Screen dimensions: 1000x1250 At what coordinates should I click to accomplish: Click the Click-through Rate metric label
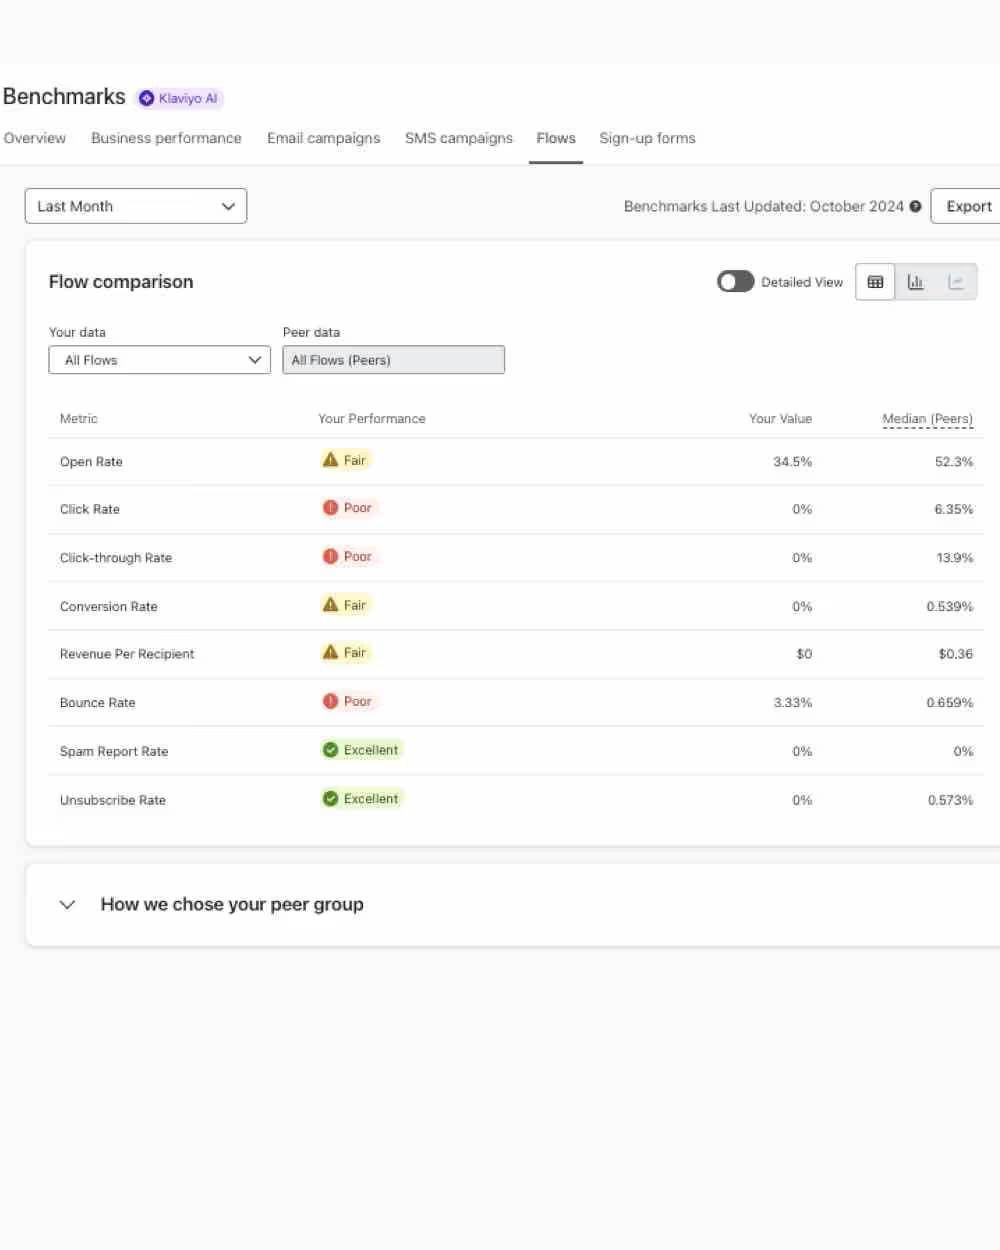(x=116, y=558)
